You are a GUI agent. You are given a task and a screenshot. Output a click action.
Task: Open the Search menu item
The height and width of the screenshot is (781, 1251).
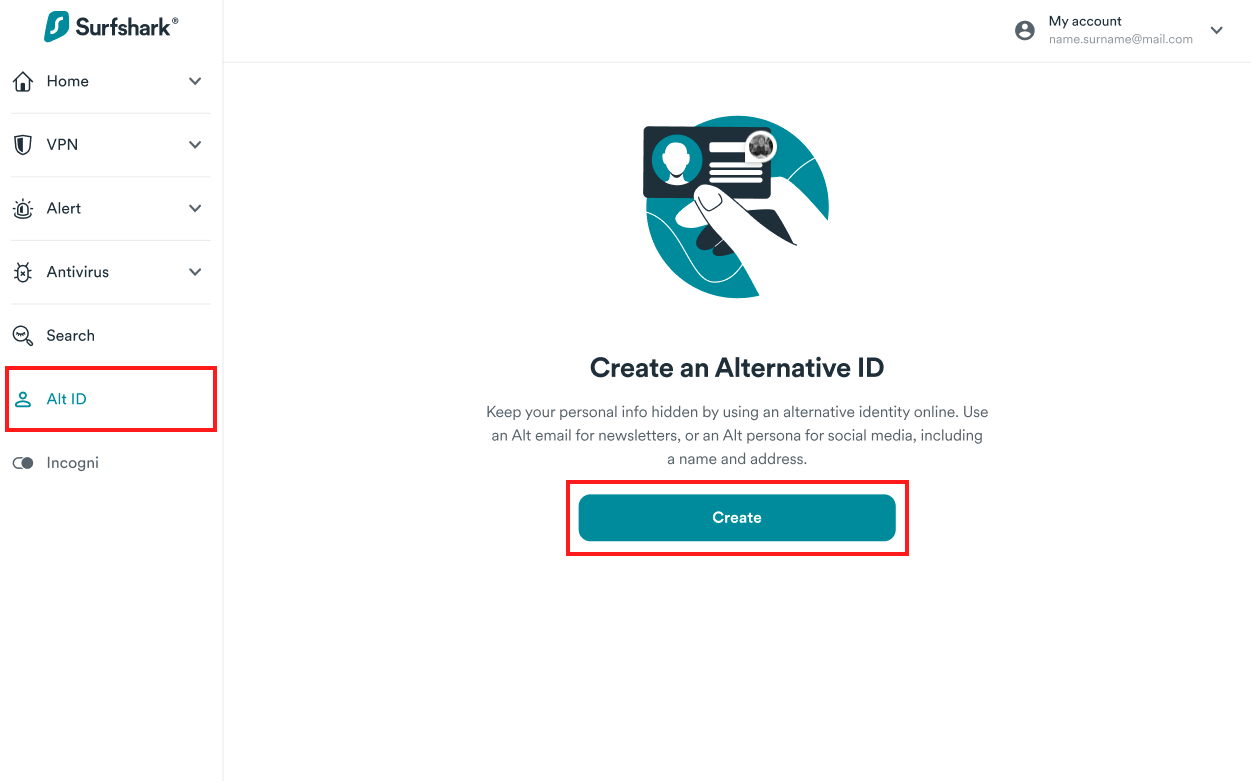111,336
